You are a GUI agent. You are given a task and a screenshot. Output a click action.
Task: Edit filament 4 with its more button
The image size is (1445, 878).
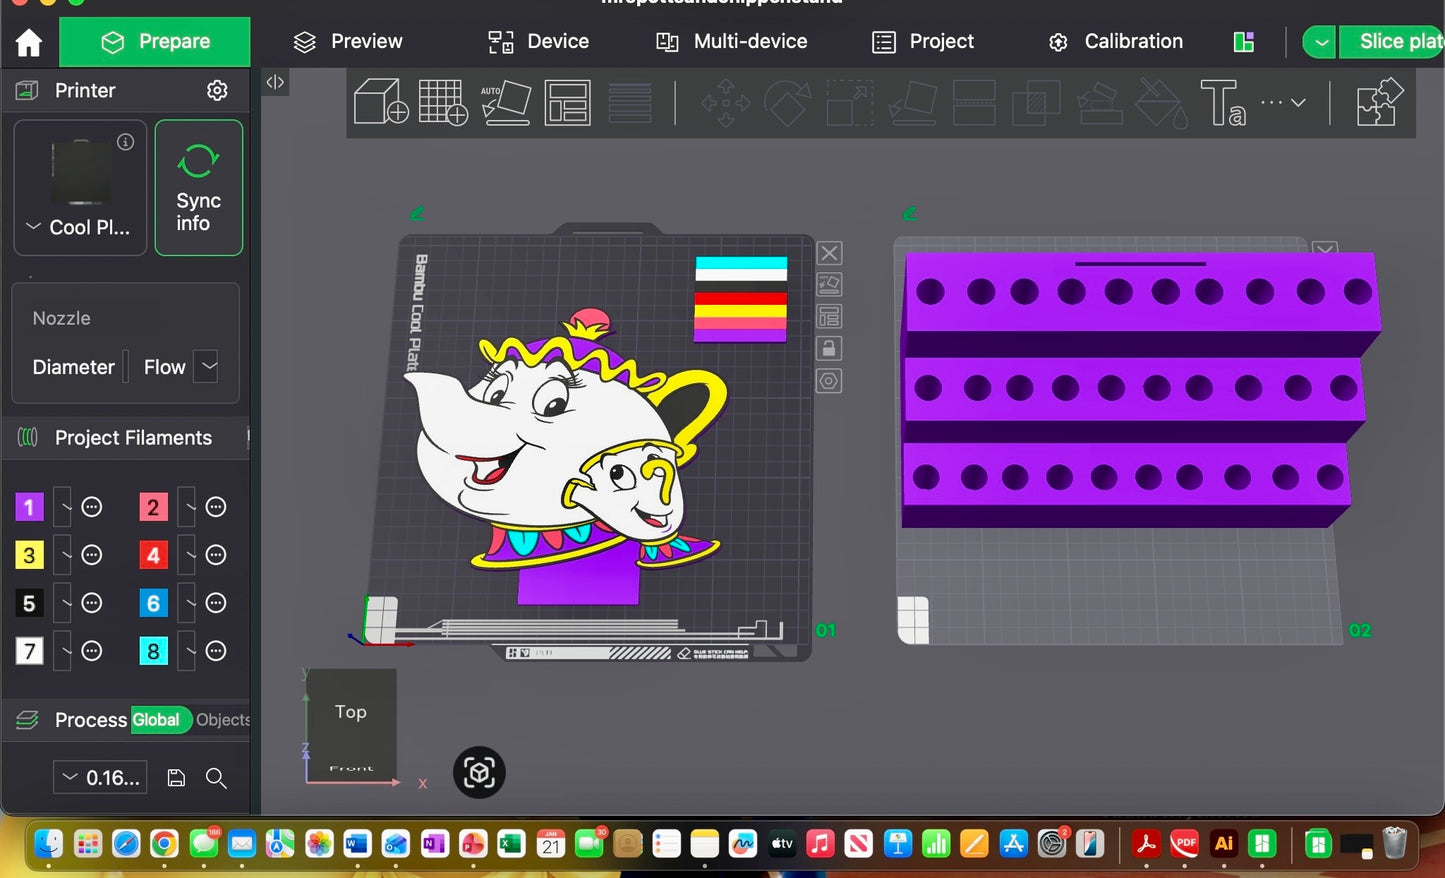(x=216, y=555)
